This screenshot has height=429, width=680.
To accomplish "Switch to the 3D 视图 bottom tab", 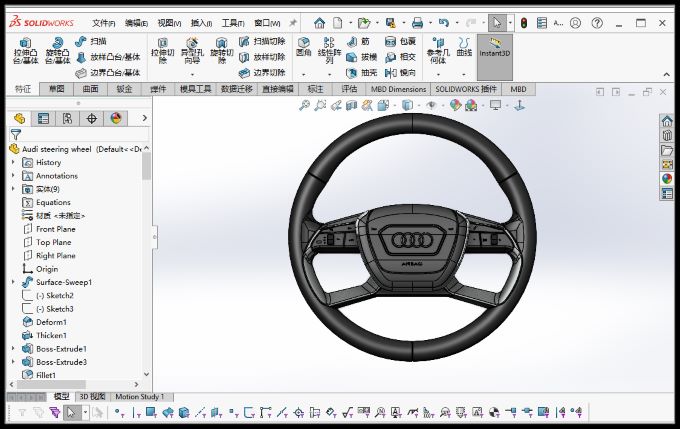I will (92, 396).
